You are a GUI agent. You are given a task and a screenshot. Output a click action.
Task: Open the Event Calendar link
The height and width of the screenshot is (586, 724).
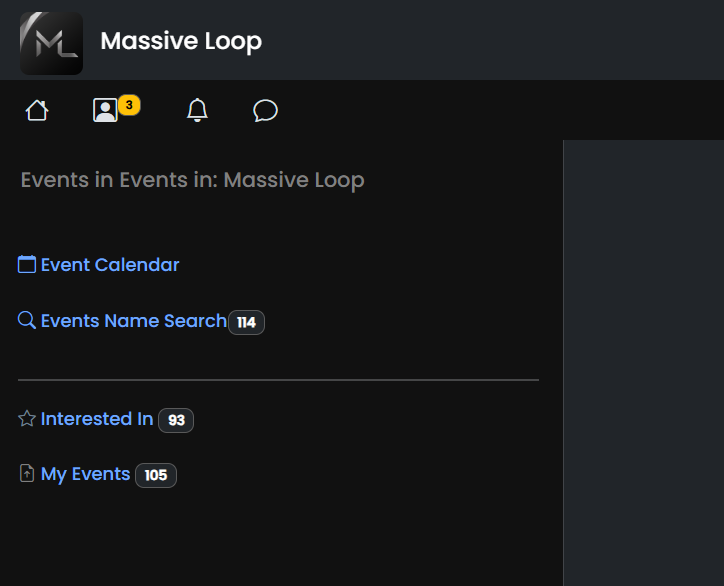(x=110, y=265)
